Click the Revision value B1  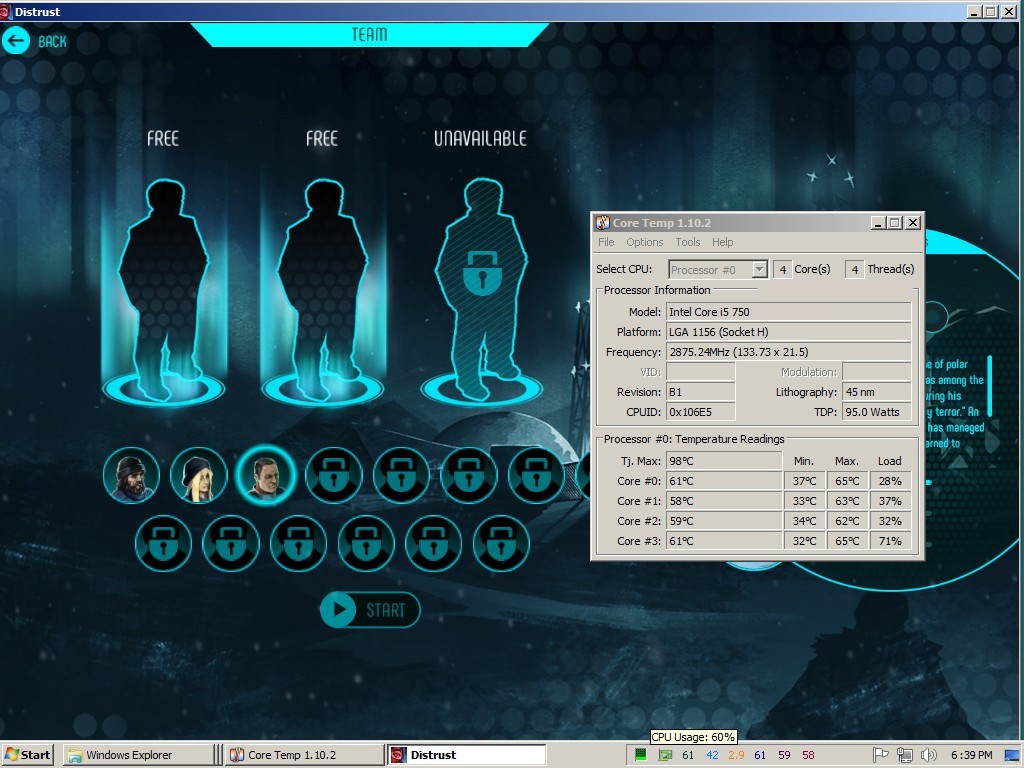[x=700, y=392]
